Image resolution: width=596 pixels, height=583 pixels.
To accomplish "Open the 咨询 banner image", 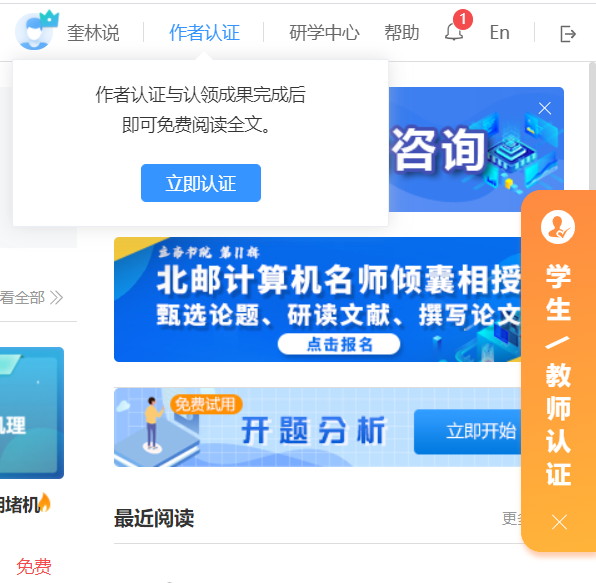I will (476, 149).
